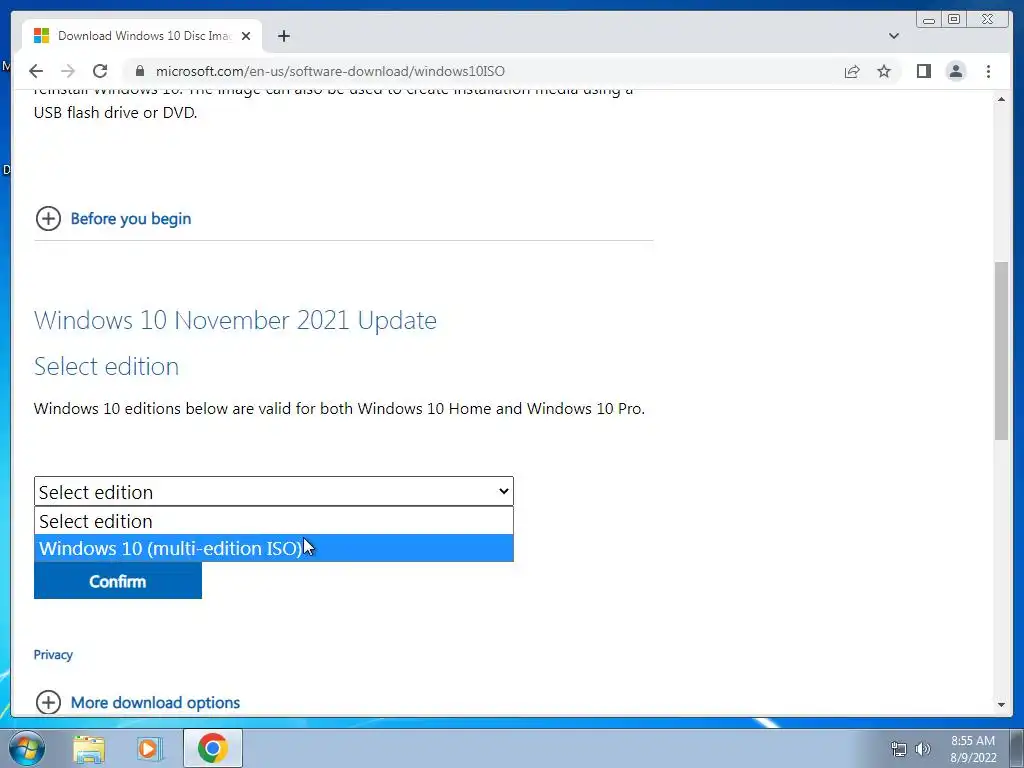The image size is (1024, 768).
Task: Open the network tray icon
Action: click(899, 749)
